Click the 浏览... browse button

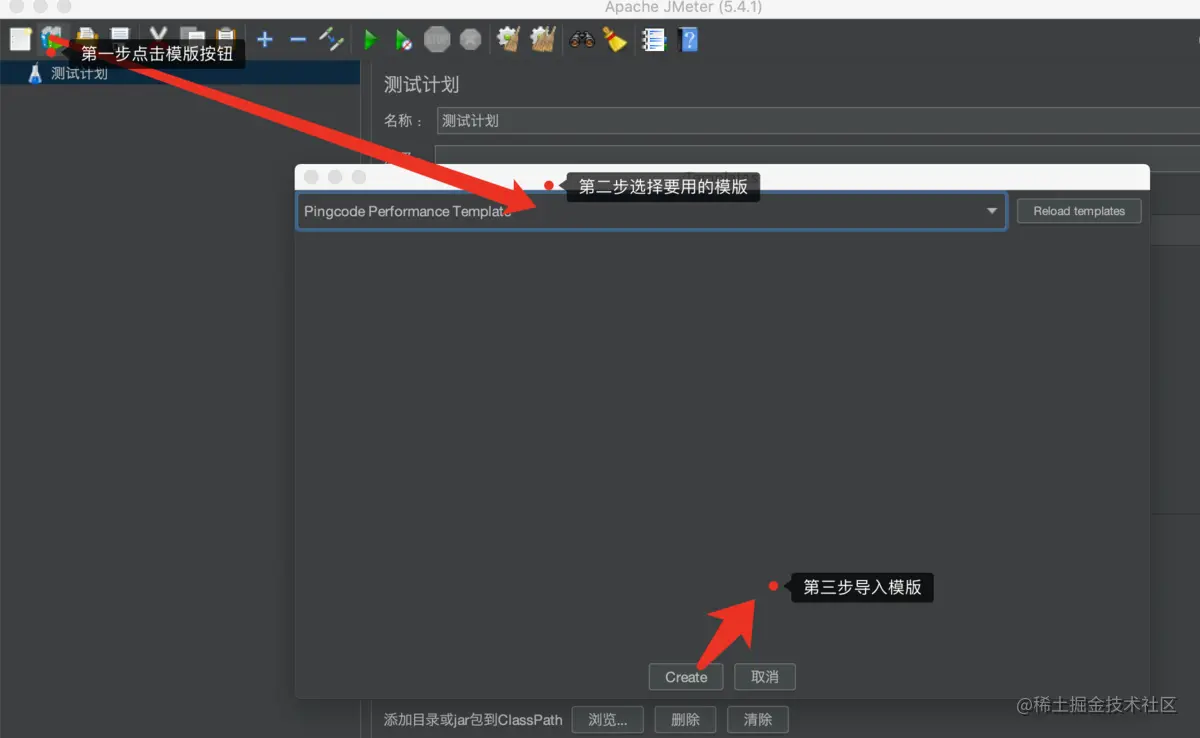(x=608, y=719)
